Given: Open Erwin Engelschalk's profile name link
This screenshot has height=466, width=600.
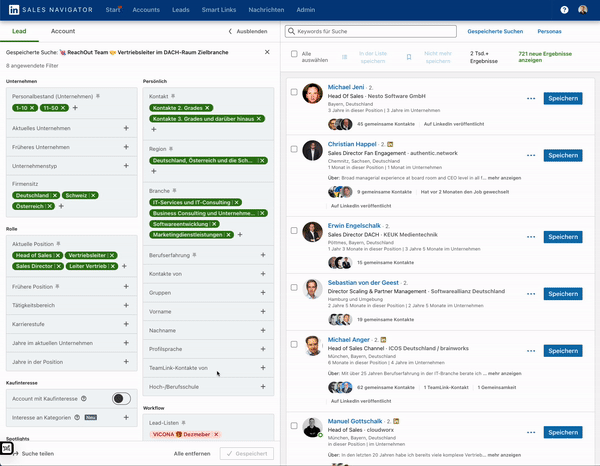Looking at the screenshot, I should [x=354, y=226].
